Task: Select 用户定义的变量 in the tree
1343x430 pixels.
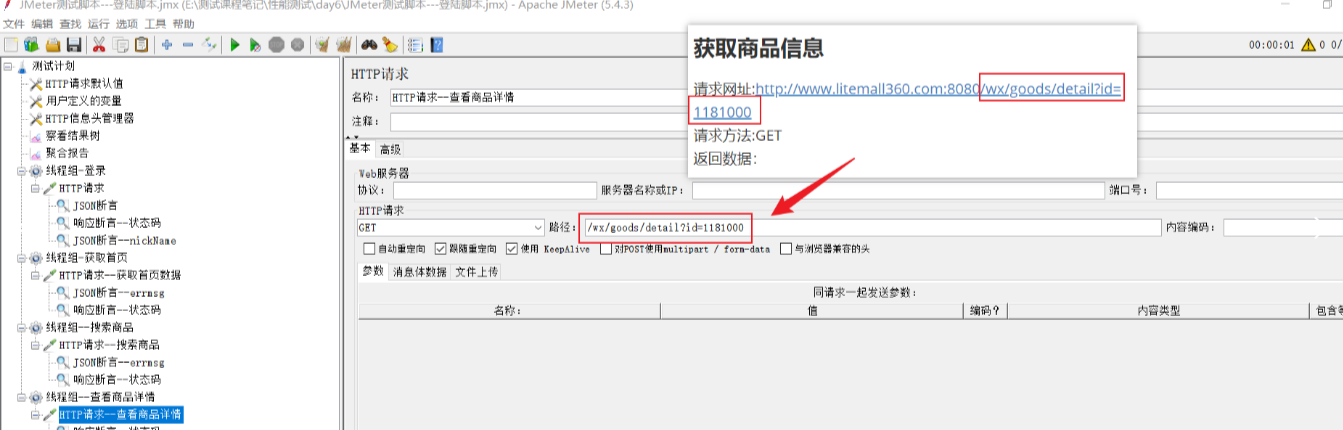Action: click(84, 101)
